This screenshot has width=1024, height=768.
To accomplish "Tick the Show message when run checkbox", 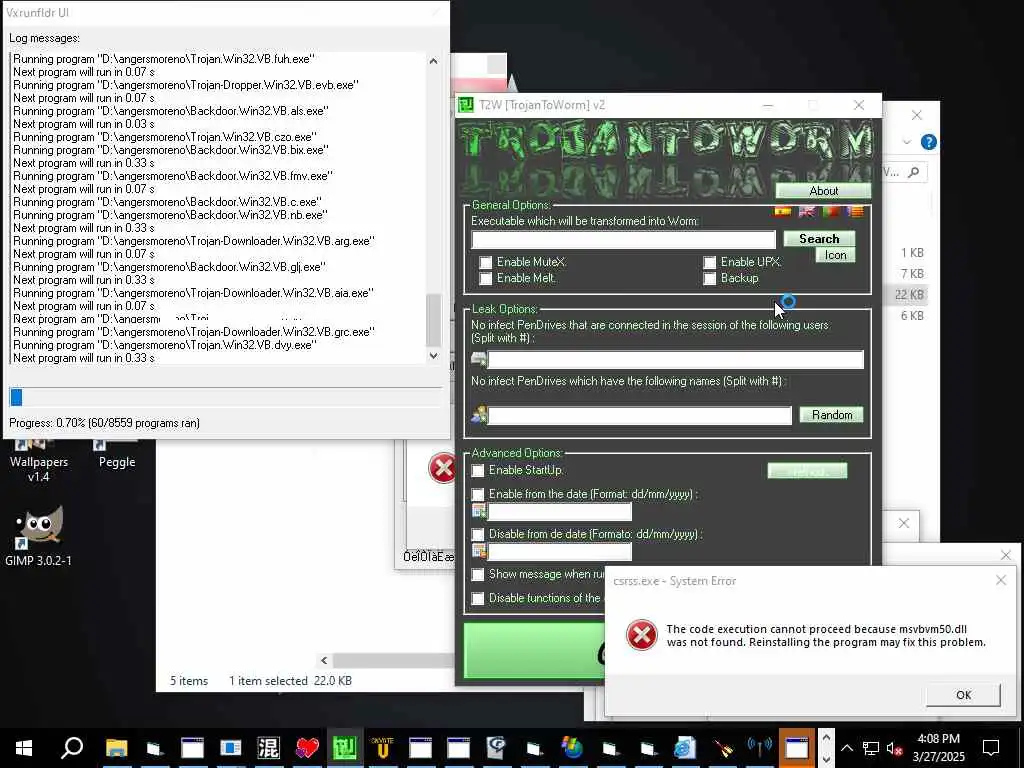I will pos(478,574).
